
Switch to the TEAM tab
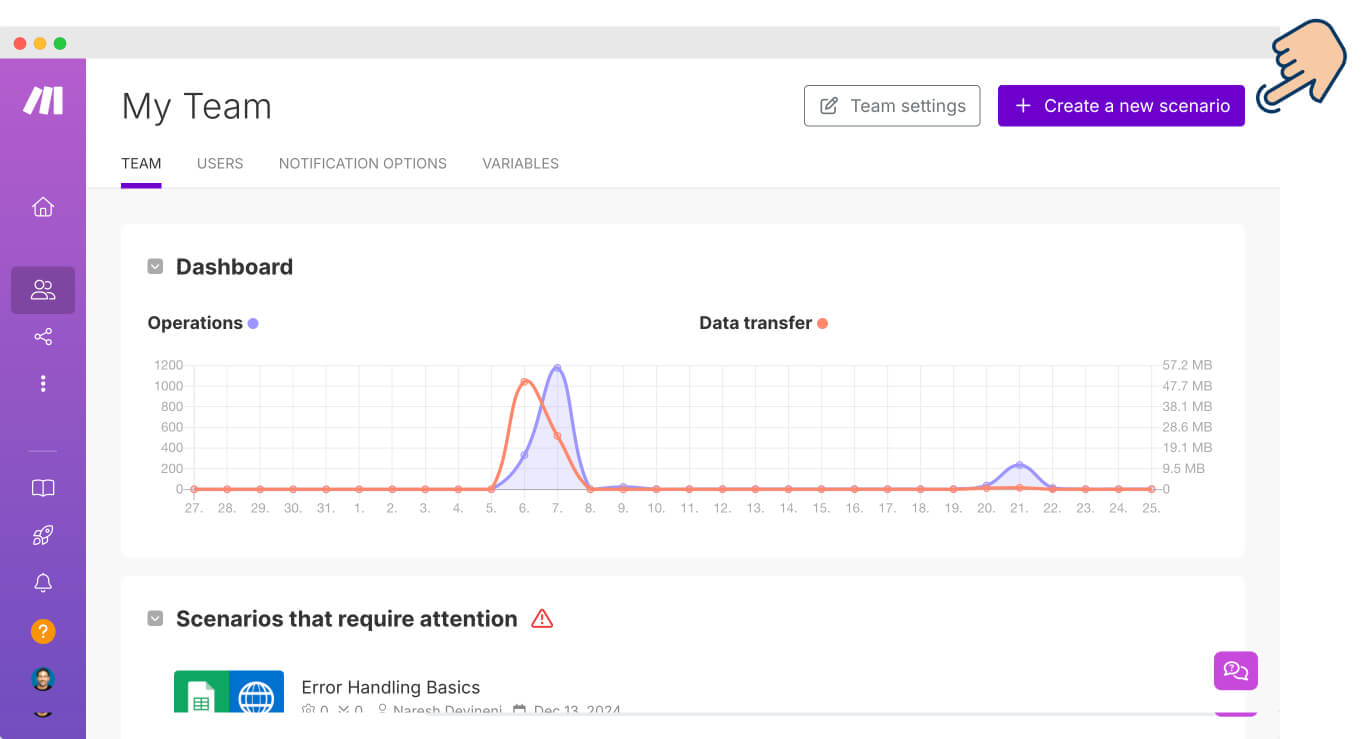pos(141,163)
